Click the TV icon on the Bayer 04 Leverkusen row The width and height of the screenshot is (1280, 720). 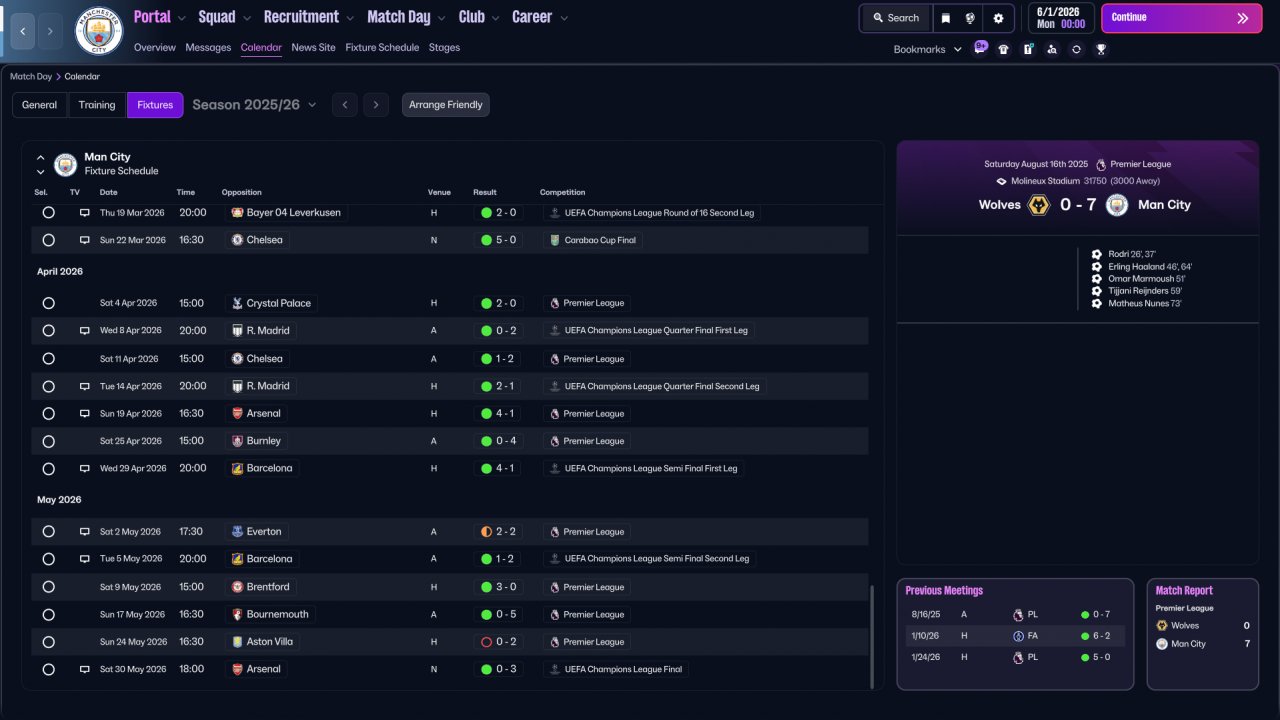[85, 213]
